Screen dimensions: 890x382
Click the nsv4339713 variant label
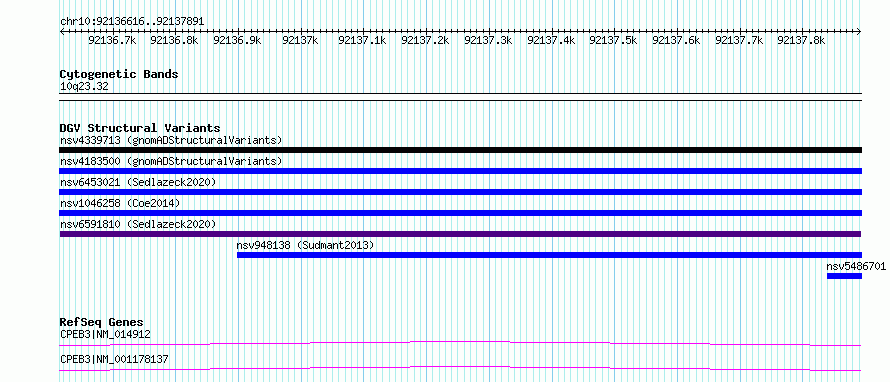click(171, 140)
